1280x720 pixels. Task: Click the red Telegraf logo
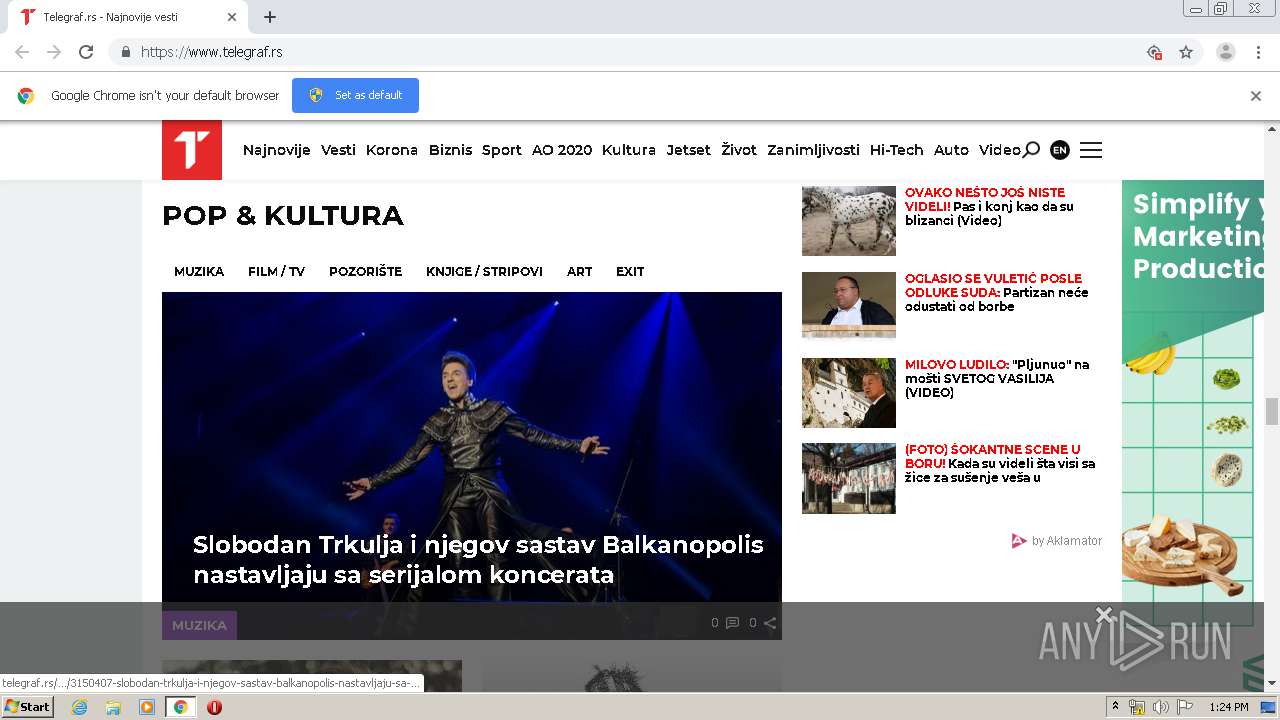click(x=192, y=150)
